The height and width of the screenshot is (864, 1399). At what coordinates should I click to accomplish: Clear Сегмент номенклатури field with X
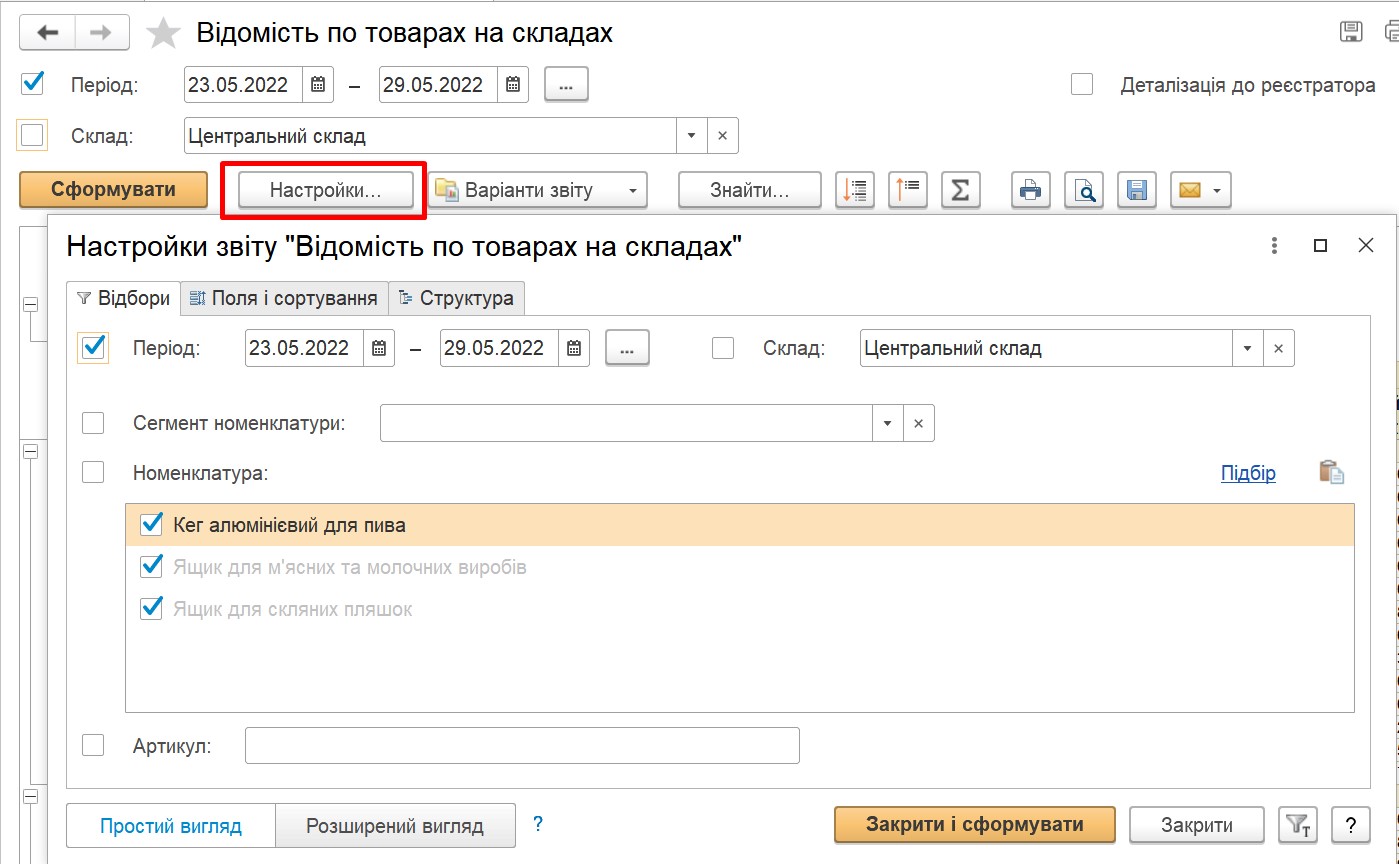coord(918,423)
